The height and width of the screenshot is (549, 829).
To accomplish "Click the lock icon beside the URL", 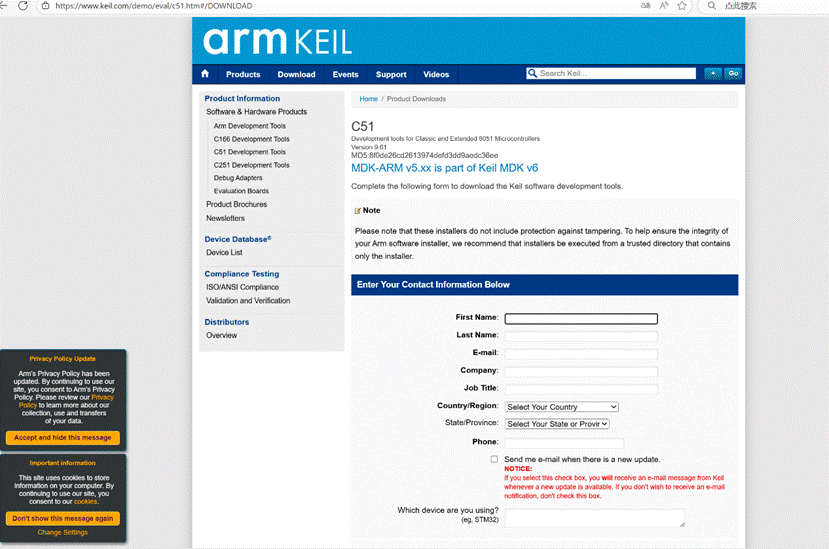I will tap(45, 6).
